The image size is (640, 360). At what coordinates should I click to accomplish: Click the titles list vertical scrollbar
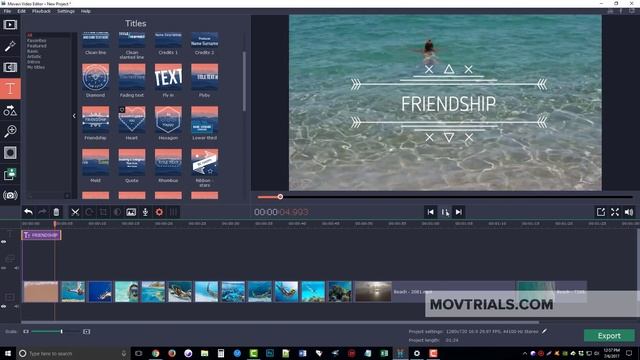(244, 81)
